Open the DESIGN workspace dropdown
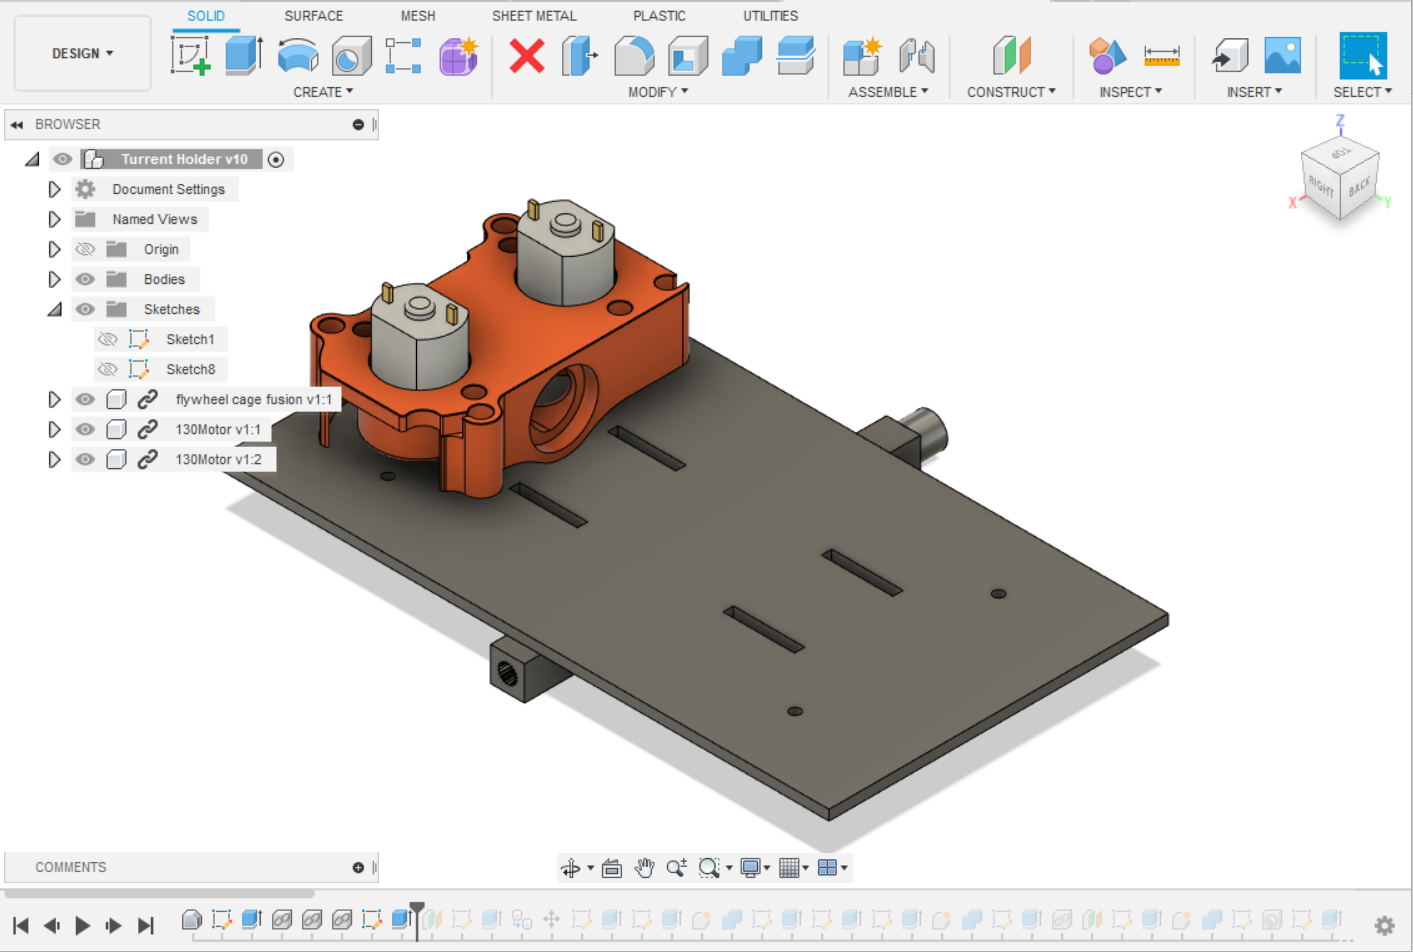 click(83, 53)
